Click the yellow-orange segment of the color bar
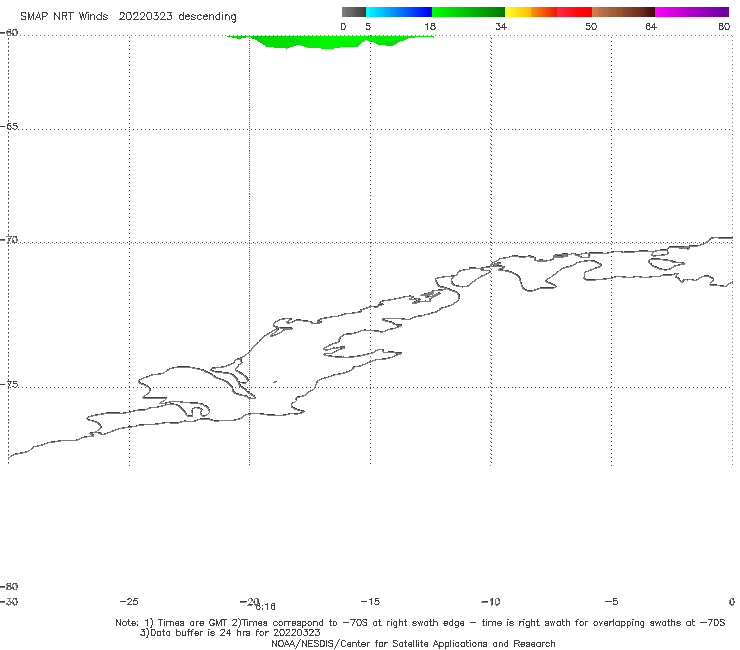Image resolution: width=740 pixels, height=650 pixels. click(x=531, y=12)
